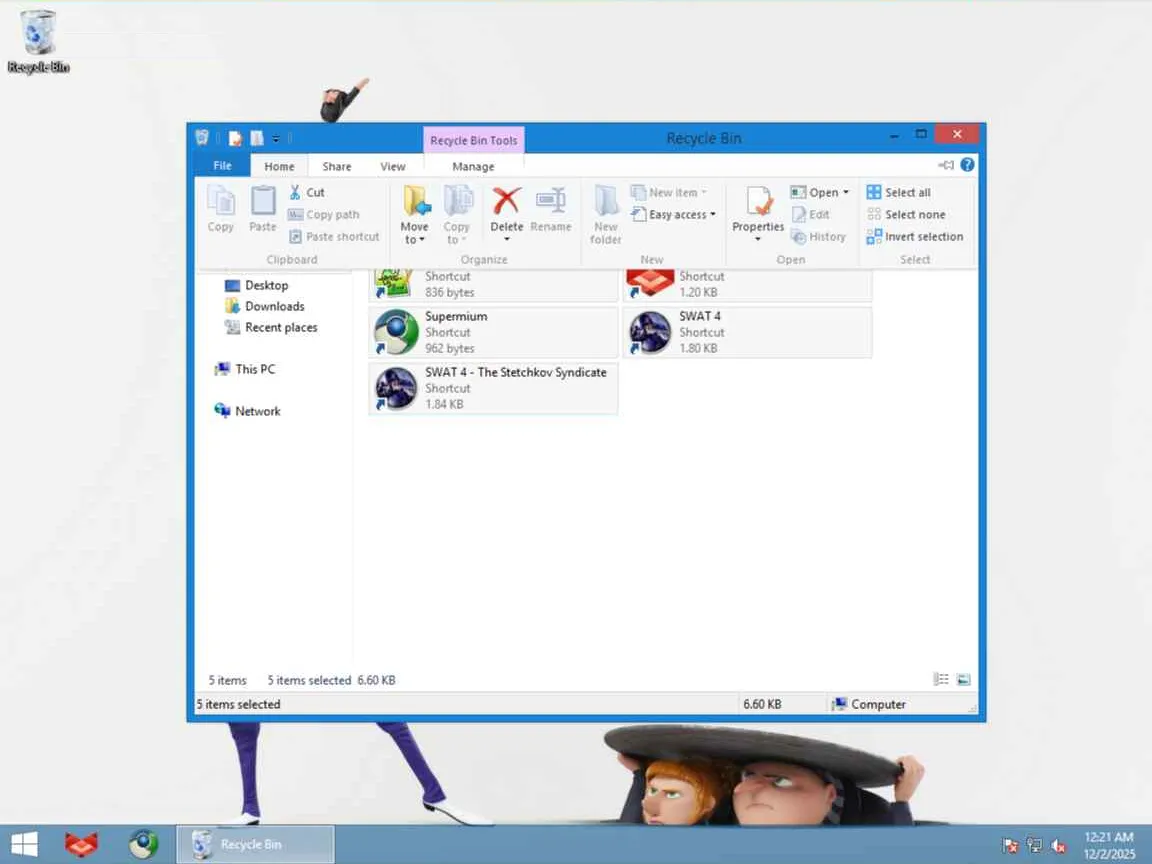Image resolution: width=1152 pixels, height=864 pixels.
Task: Click the Copy path ribbon command
Action: 324,215
